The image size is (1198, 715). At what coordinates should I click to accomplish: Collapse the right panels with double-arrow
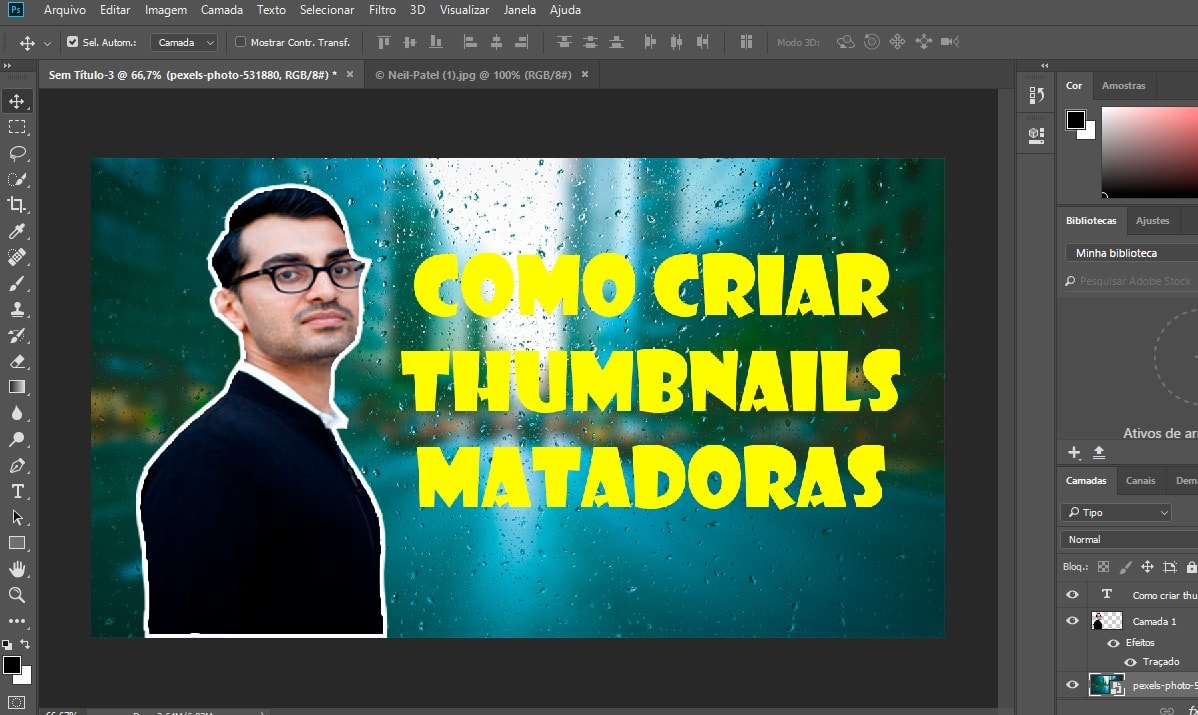[x=1044, y=66]
